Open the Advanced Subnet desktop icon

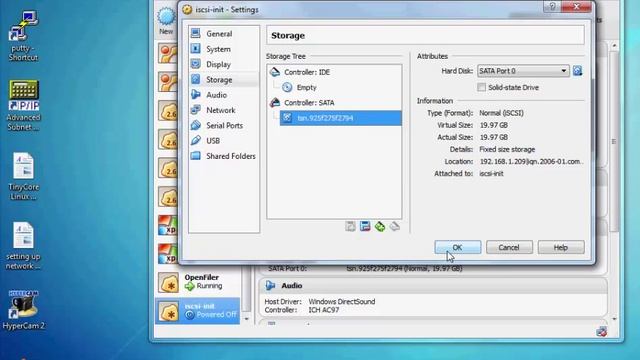[x=23, y=106]
